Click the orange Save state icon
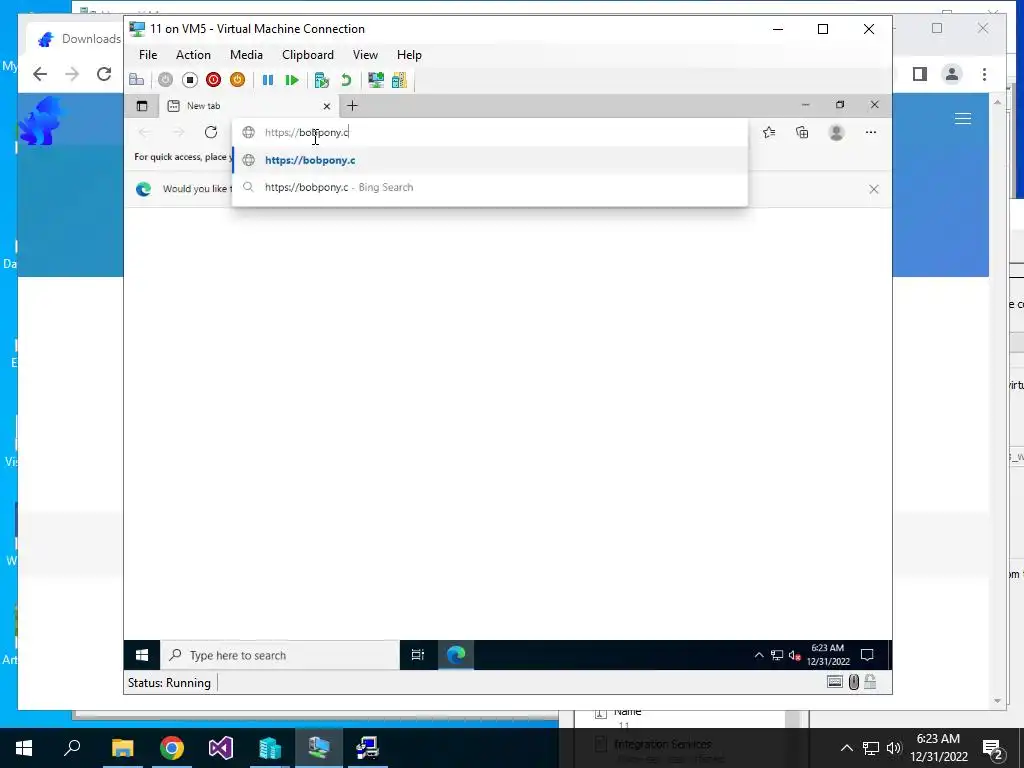Image resolution: width=1024 pixels, height=768 pixels. click(x=238, y=80)
